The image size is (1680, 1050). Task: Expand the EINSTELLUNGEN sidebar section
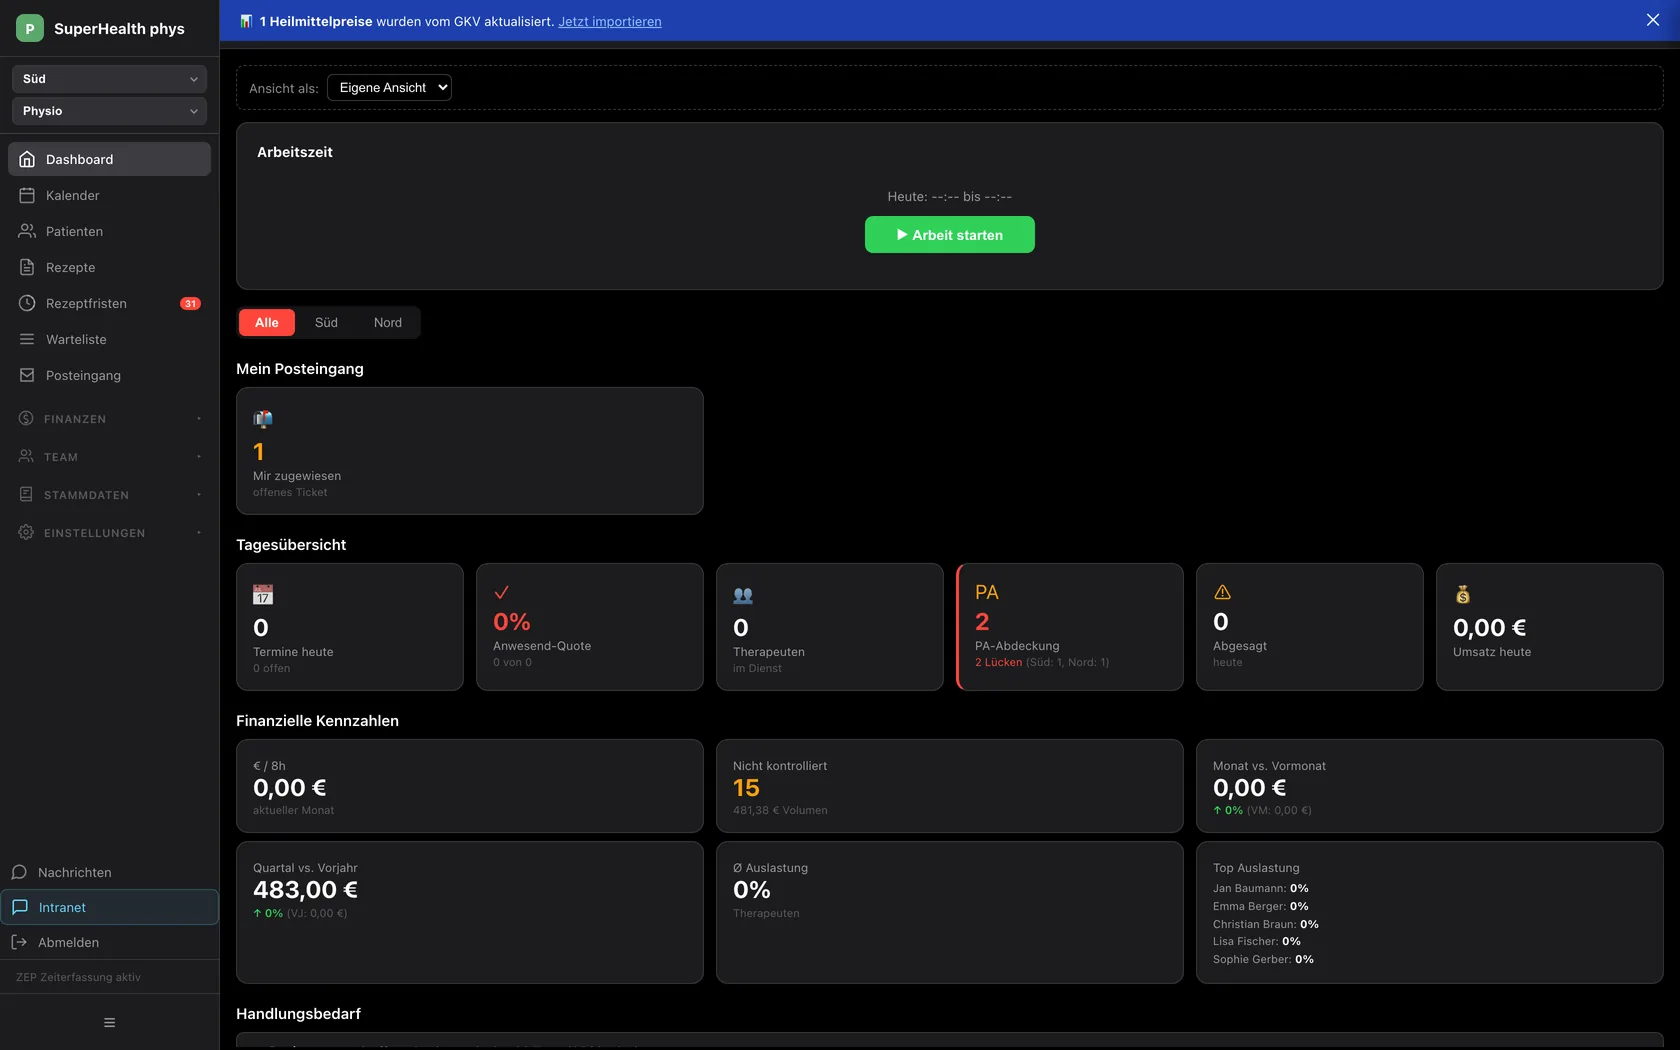[109, 532]
